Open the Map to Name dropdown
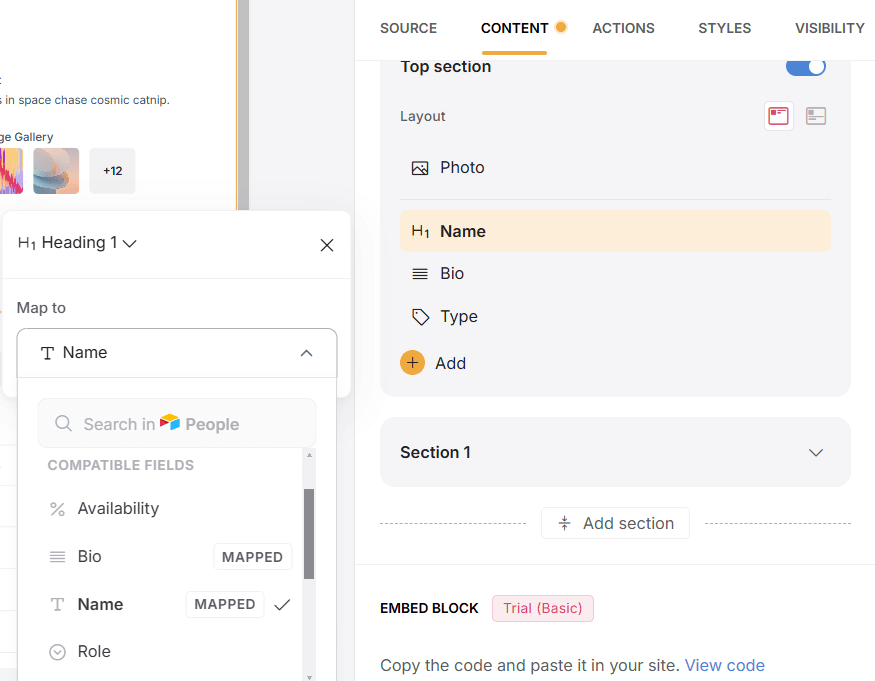This screenshot has height=681, width=875. (177, 353)
